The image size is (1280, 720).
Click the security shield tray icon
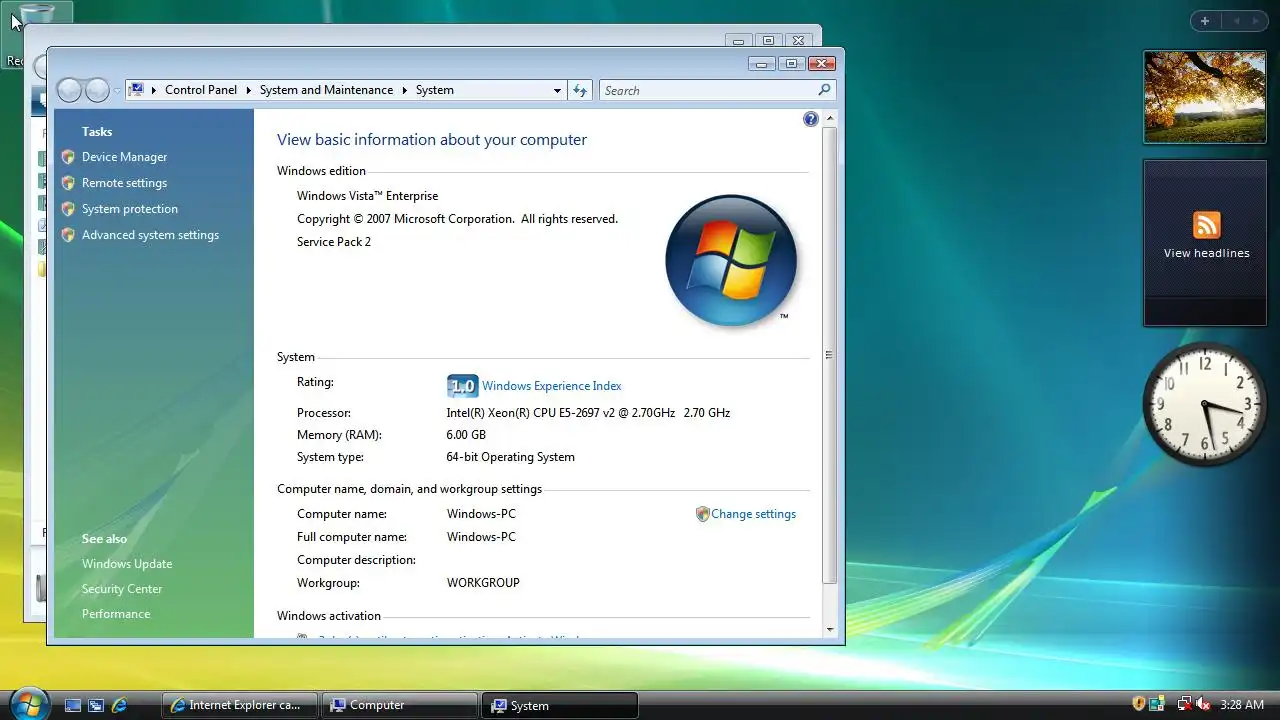tap(1138, 705)
